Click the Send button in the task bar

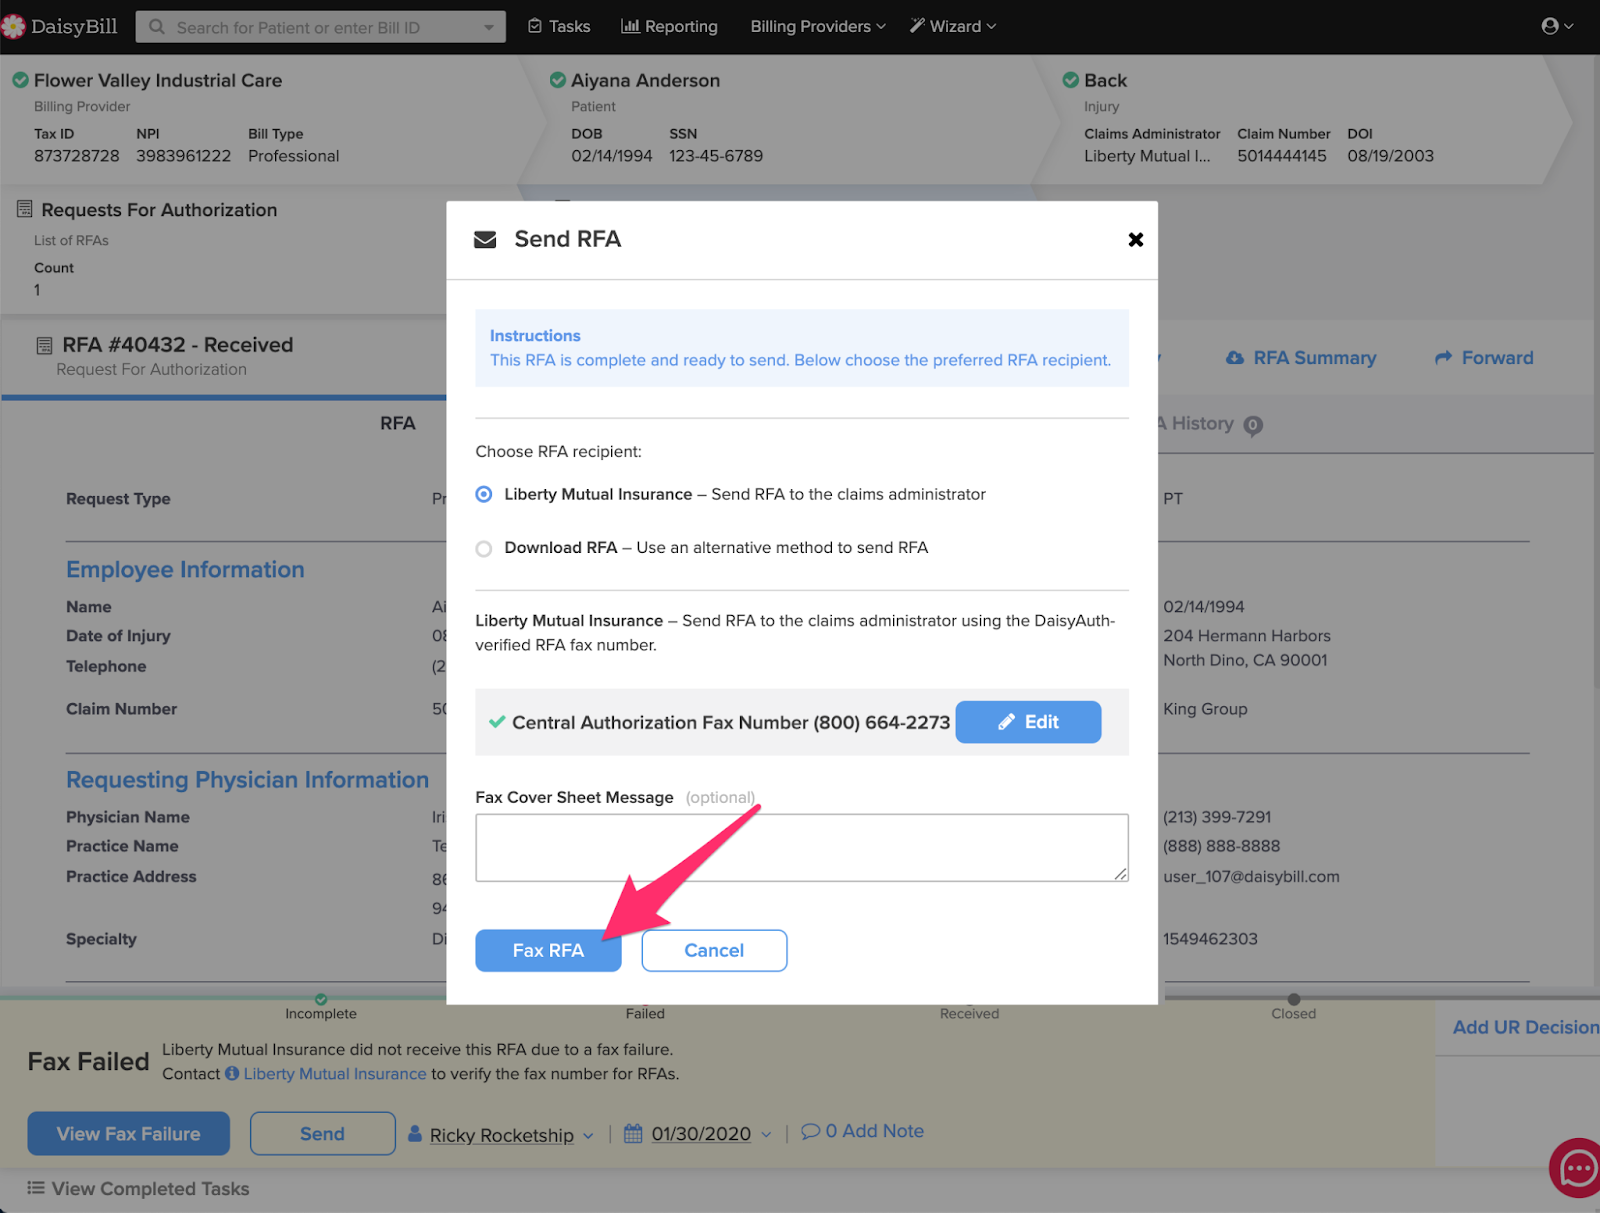coord(322,1134)
